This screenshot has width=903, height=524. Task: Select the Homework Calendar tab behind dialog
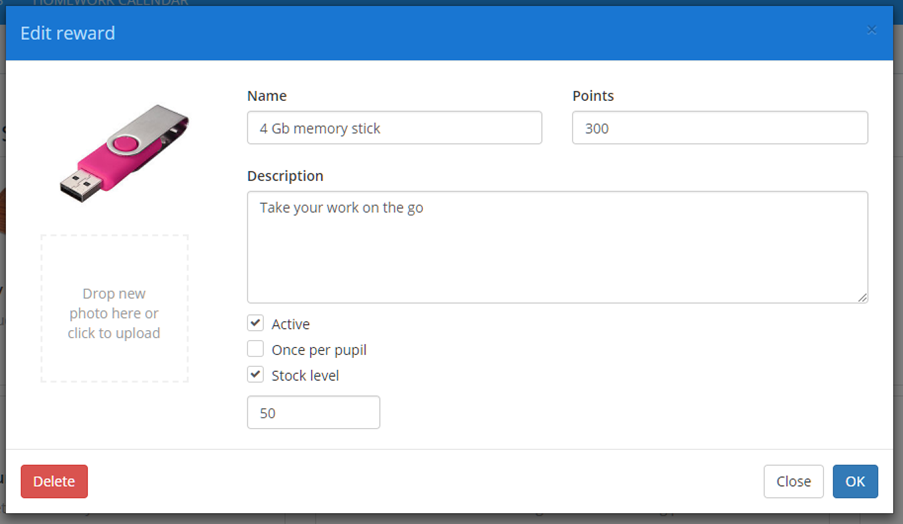[110, 3]
